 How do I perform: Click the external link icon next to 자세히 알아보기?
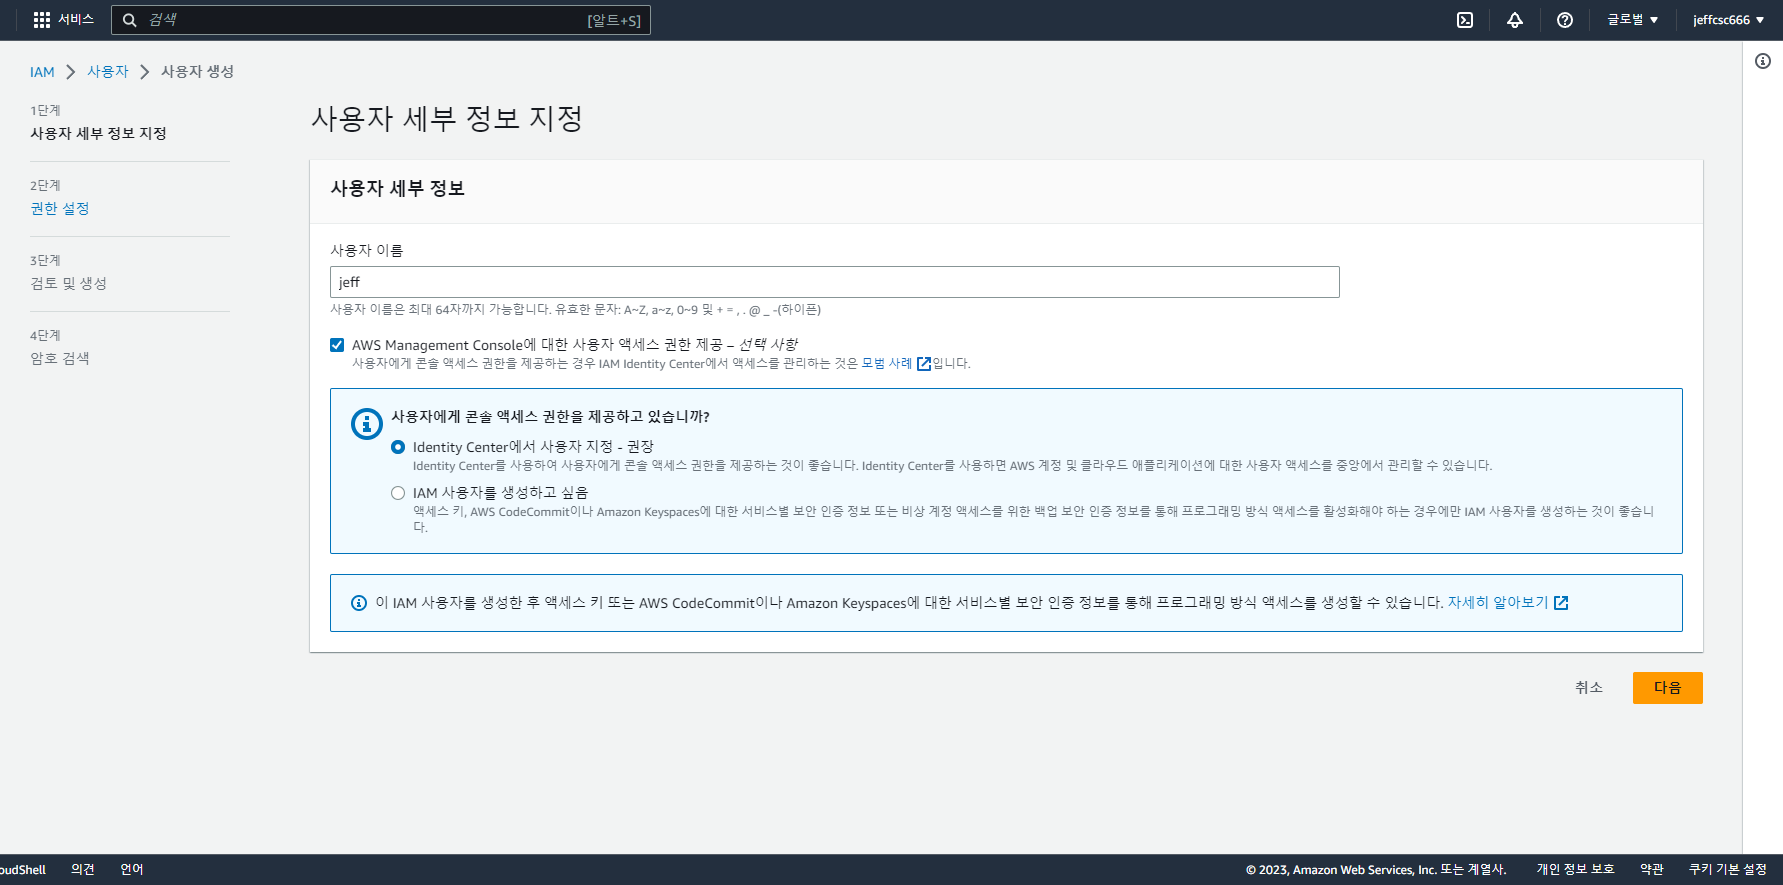pos(1561,603)
